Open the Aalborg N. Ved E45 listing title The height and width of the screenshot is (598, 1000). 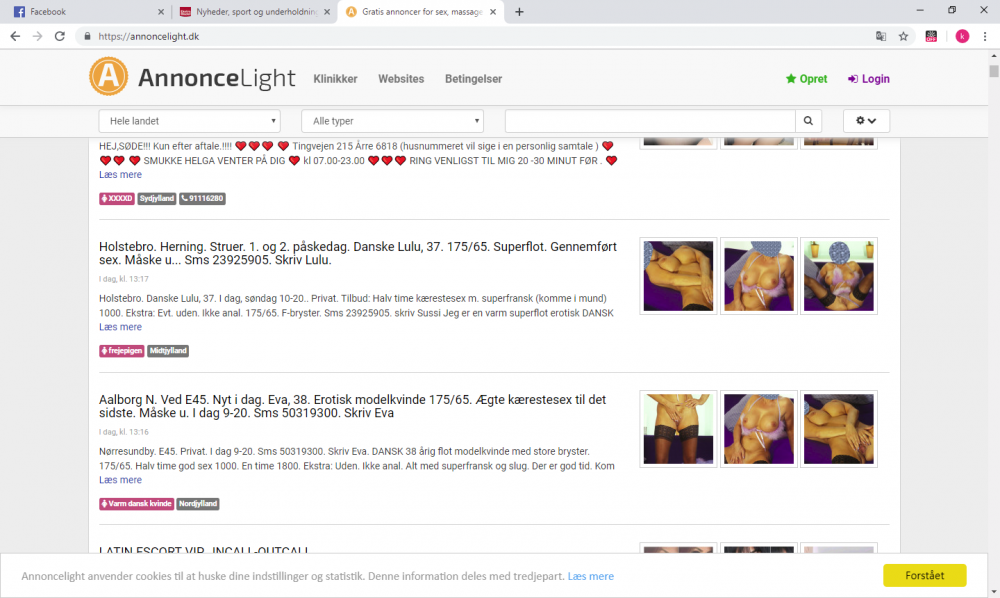point(353,406)
